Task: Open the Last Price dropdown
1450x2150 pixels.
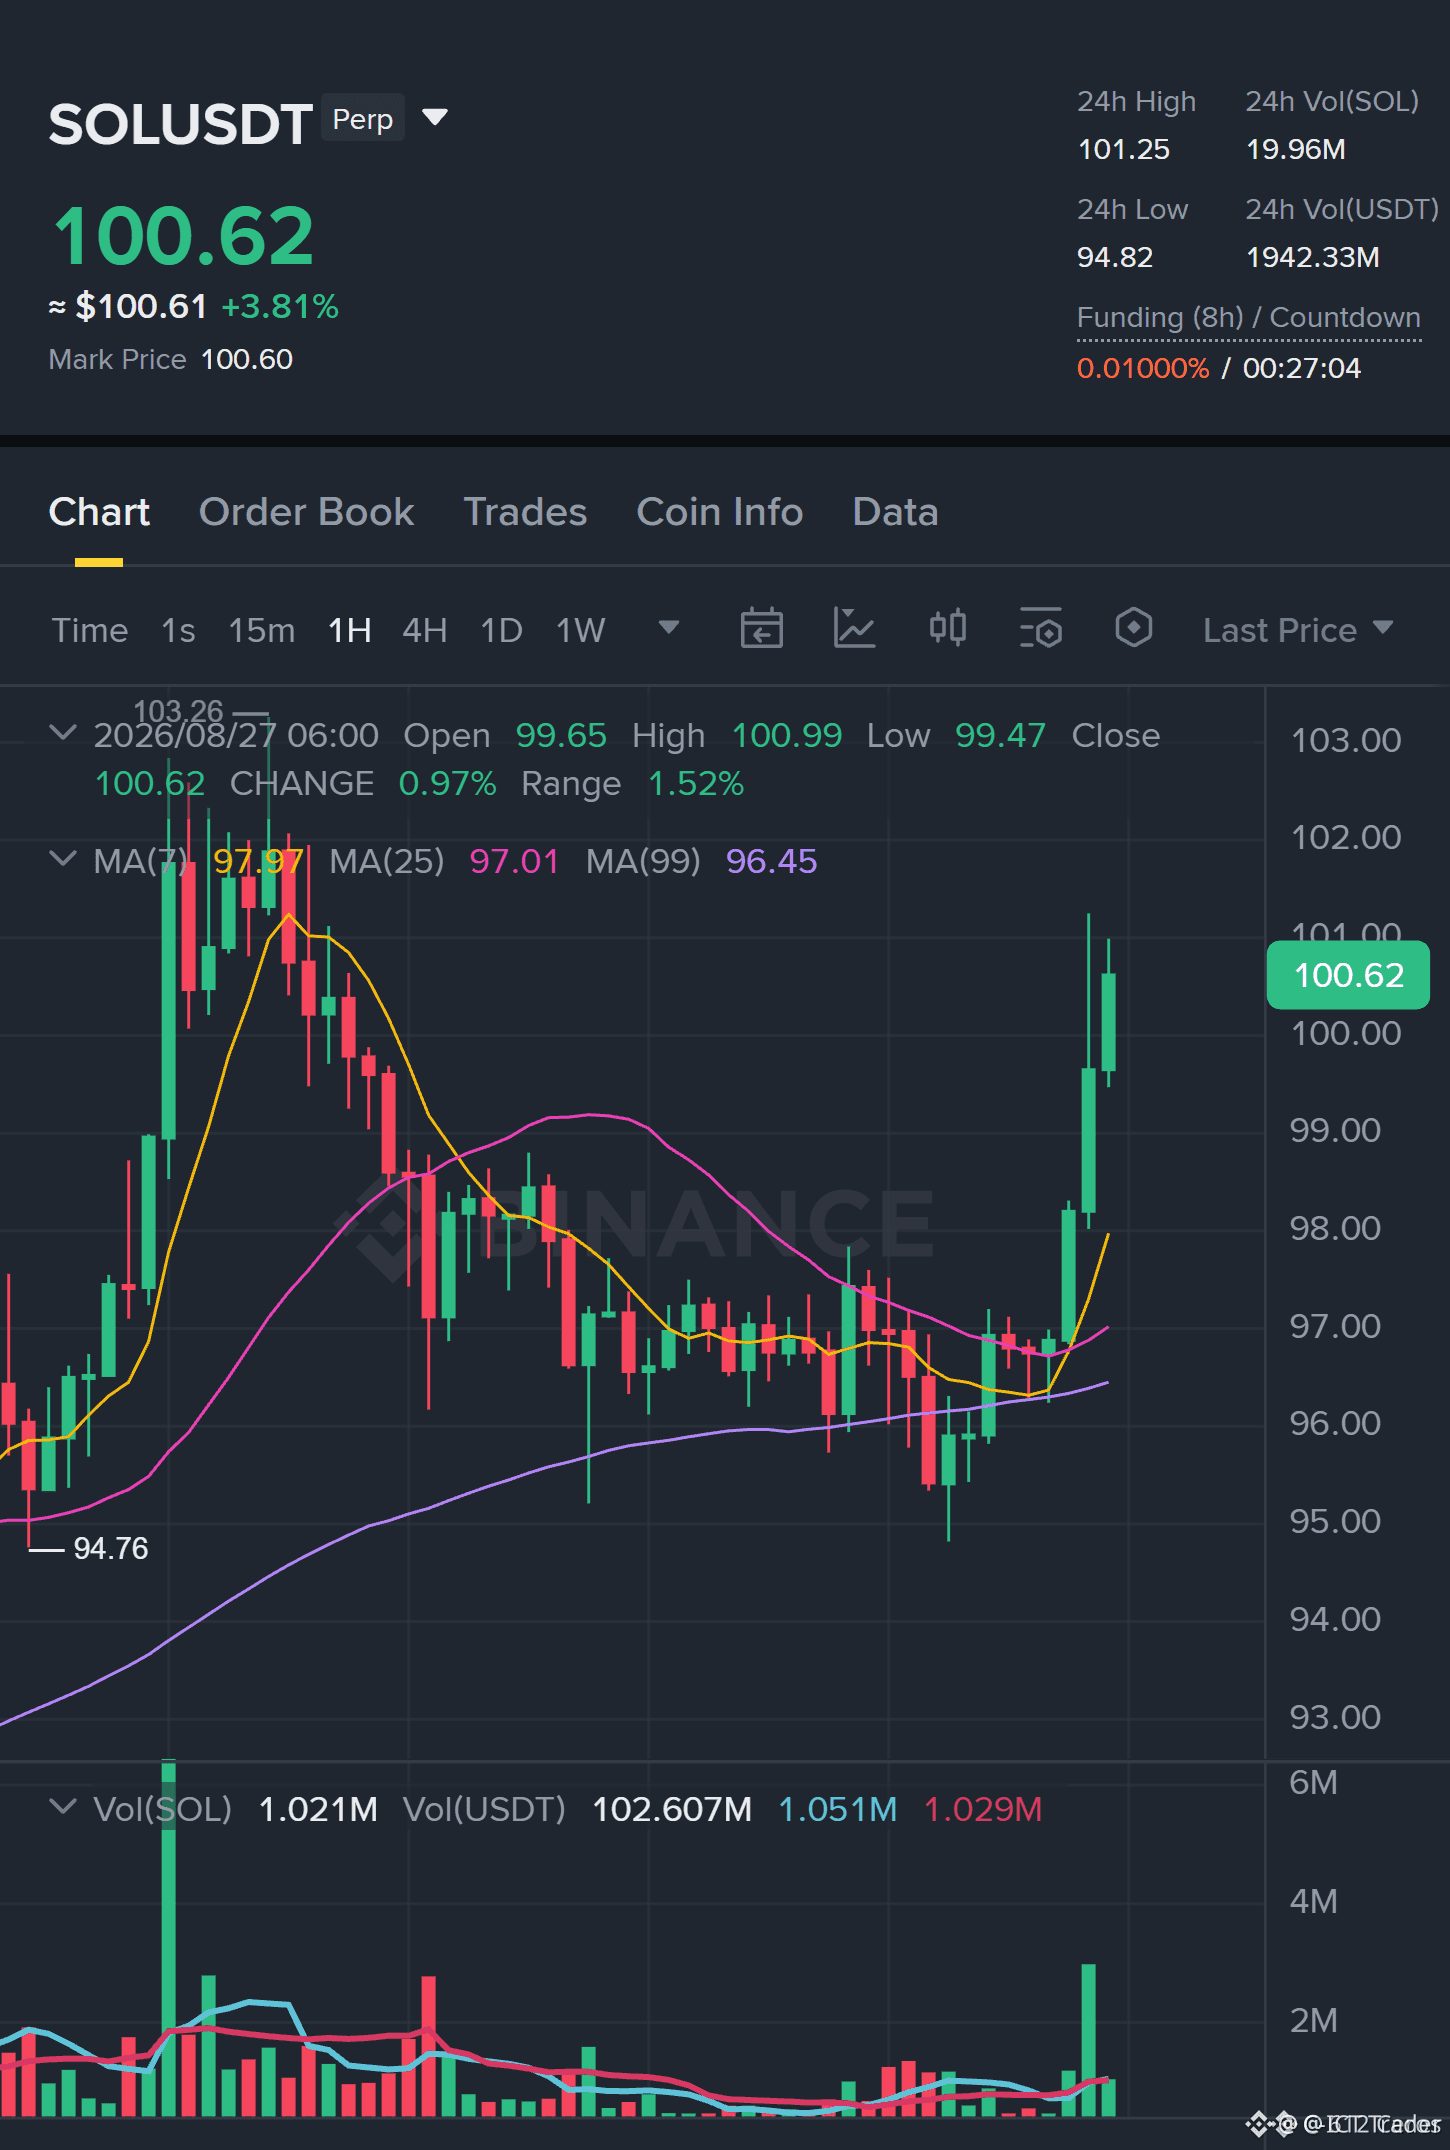Action: [x=1297, y=630]
